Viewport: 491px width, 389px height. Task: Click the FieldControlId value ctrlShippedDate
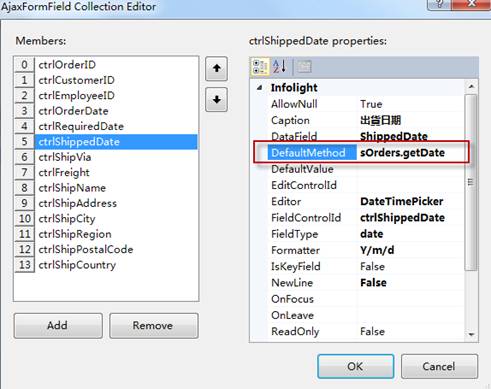(x=402, y=218)
